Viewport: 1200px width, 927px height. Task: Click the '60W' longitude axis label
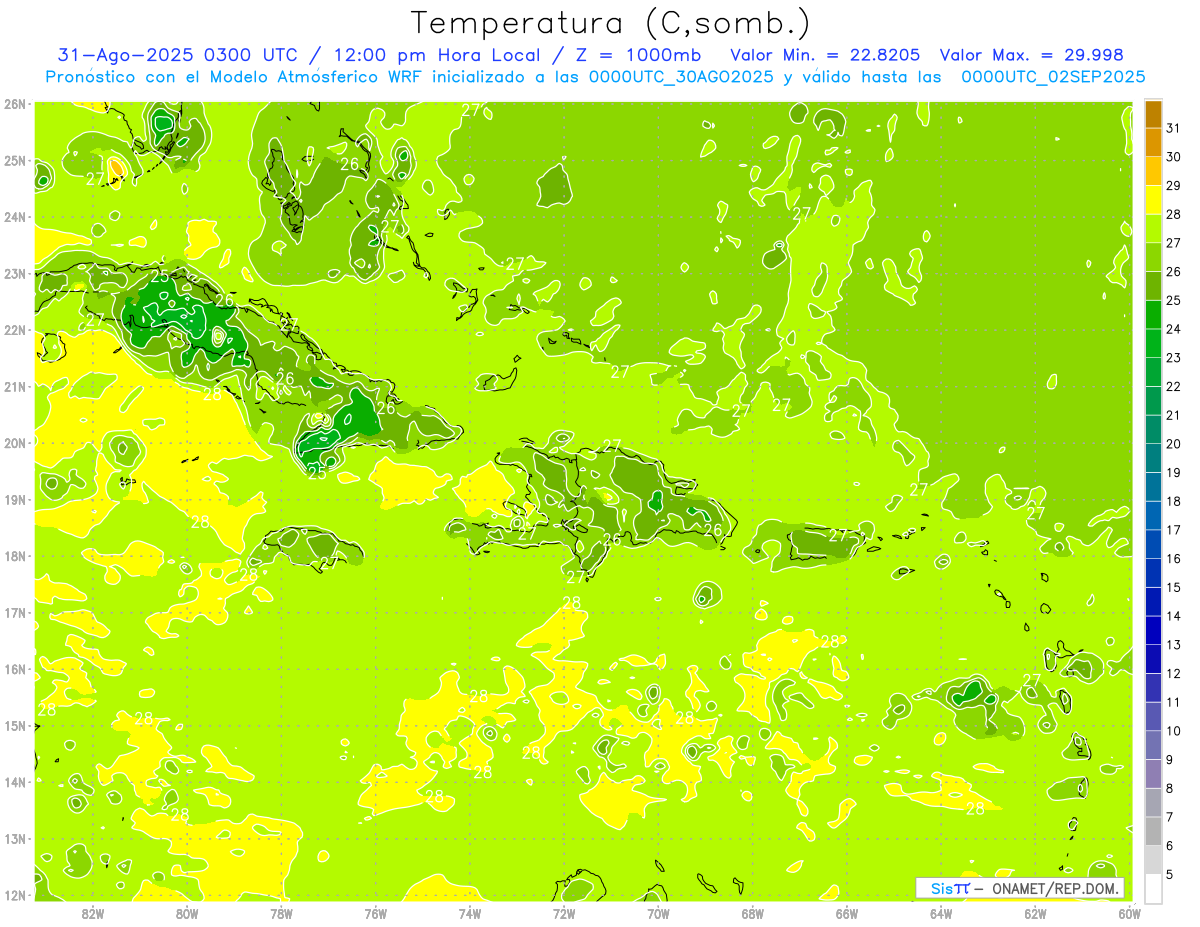click(x=1129, y=913)
